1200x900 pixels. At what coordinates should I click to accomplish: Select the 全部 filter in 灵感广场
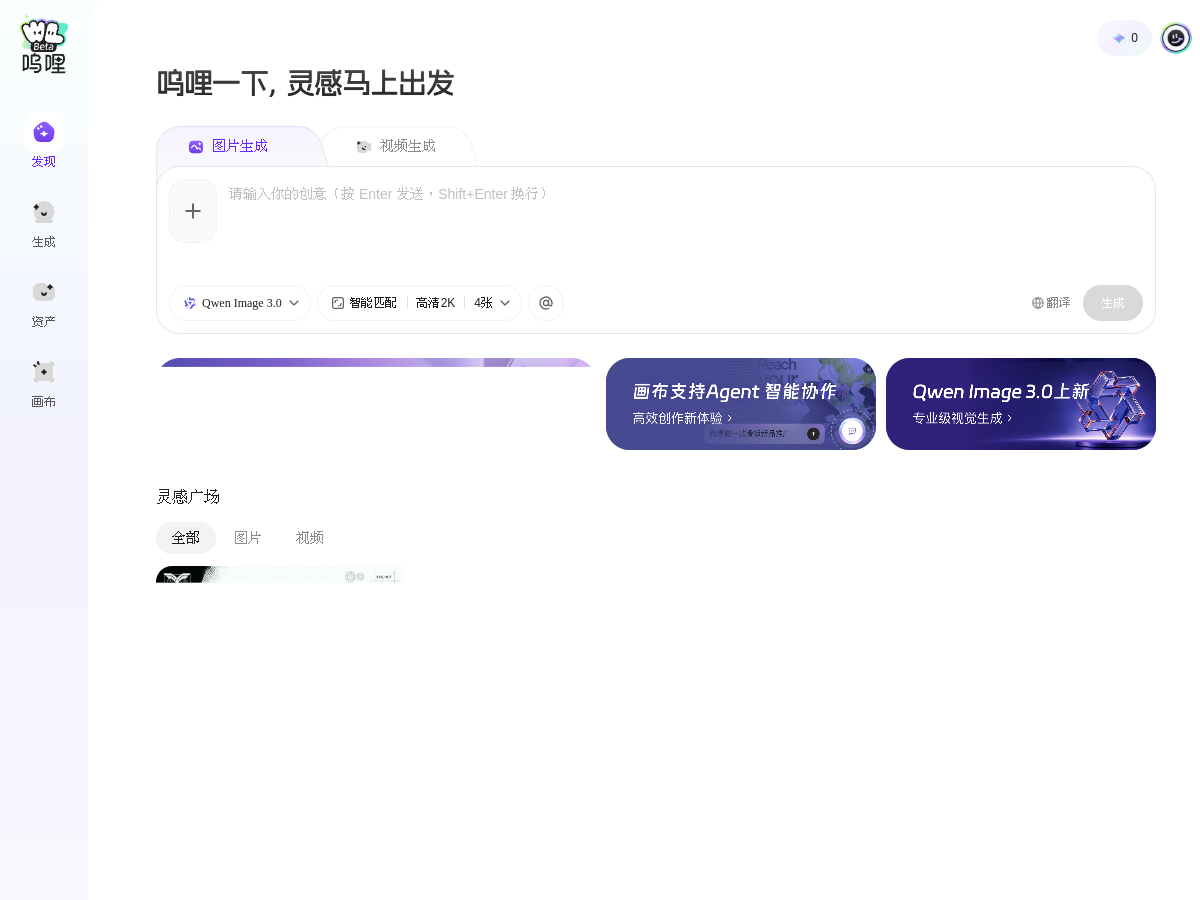(x=186, y=538)
